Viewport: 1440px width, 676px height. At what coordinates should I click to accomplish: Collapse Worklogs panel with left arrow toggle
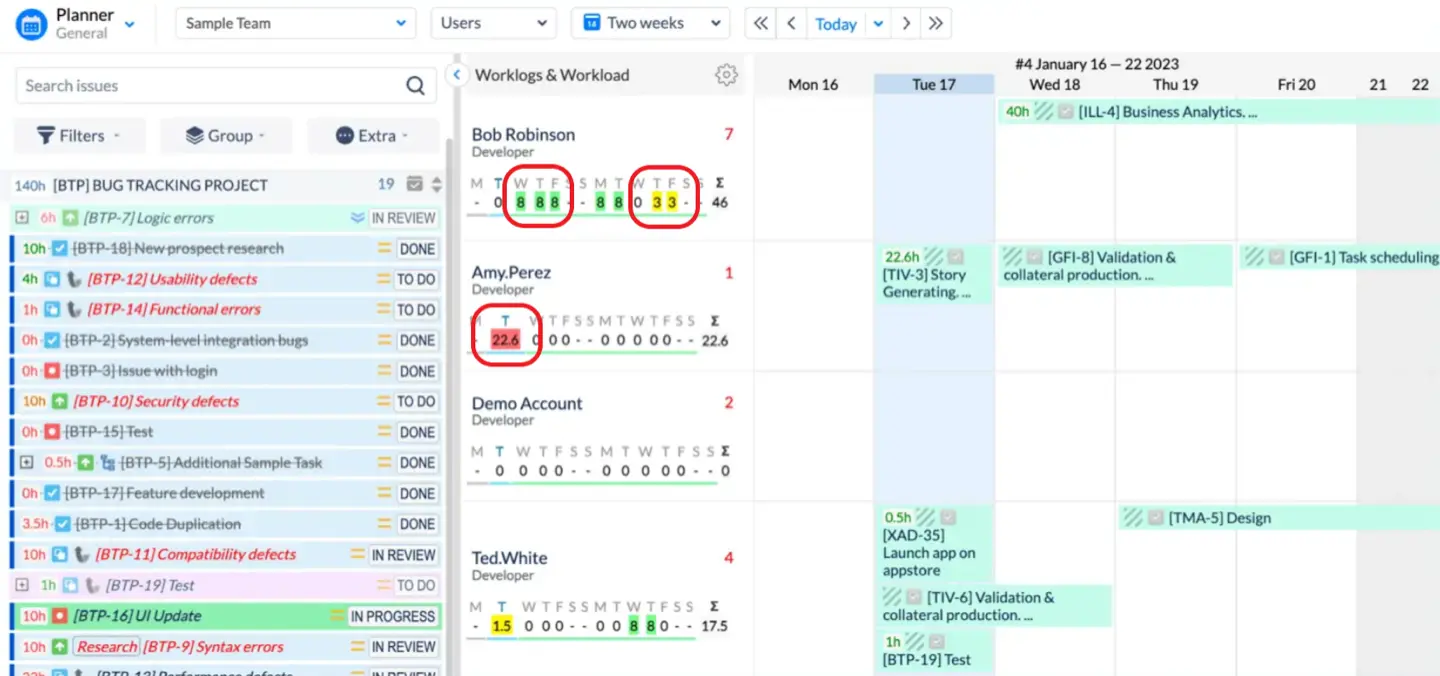tap(456, 74)
